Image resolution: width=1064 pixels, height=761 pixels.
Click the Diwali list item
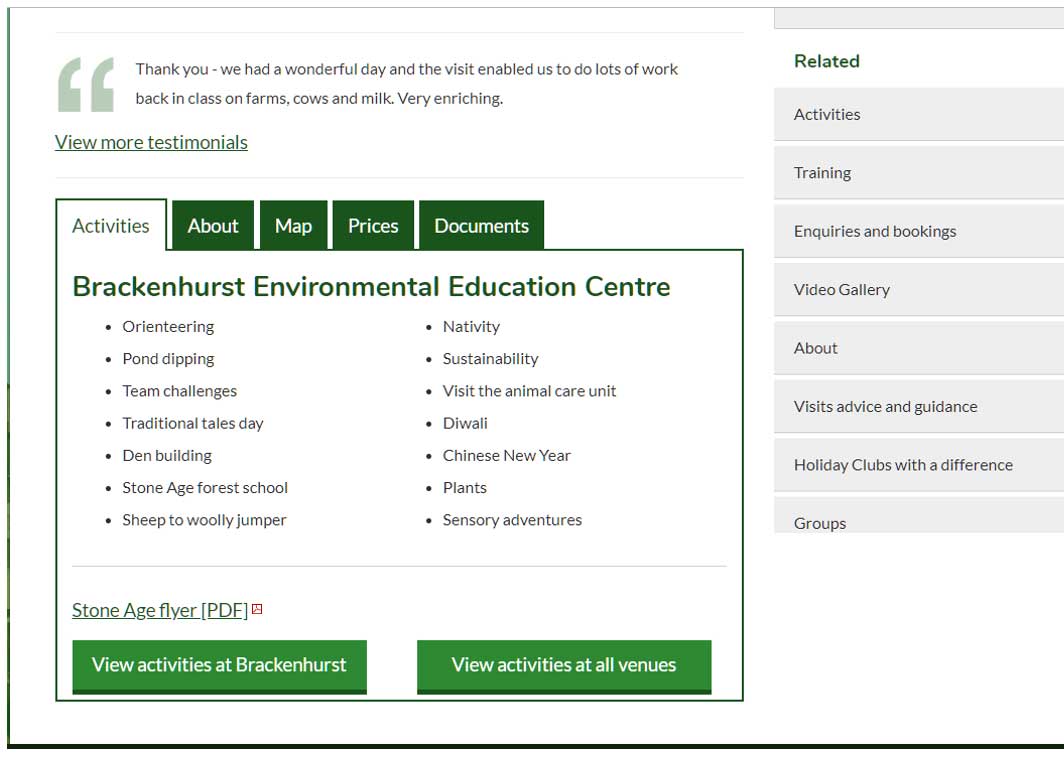[465, 423]
